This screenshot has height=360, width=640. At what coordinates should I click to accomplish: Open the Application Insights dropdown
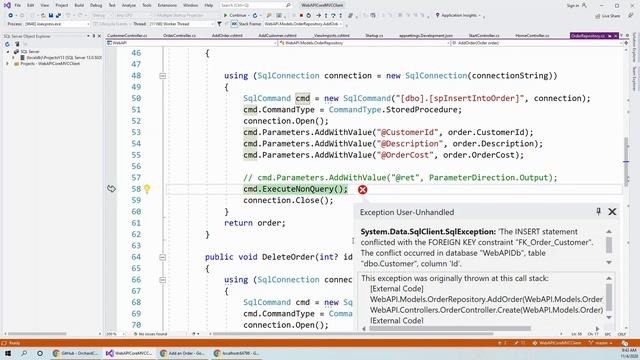click(460, 16)
